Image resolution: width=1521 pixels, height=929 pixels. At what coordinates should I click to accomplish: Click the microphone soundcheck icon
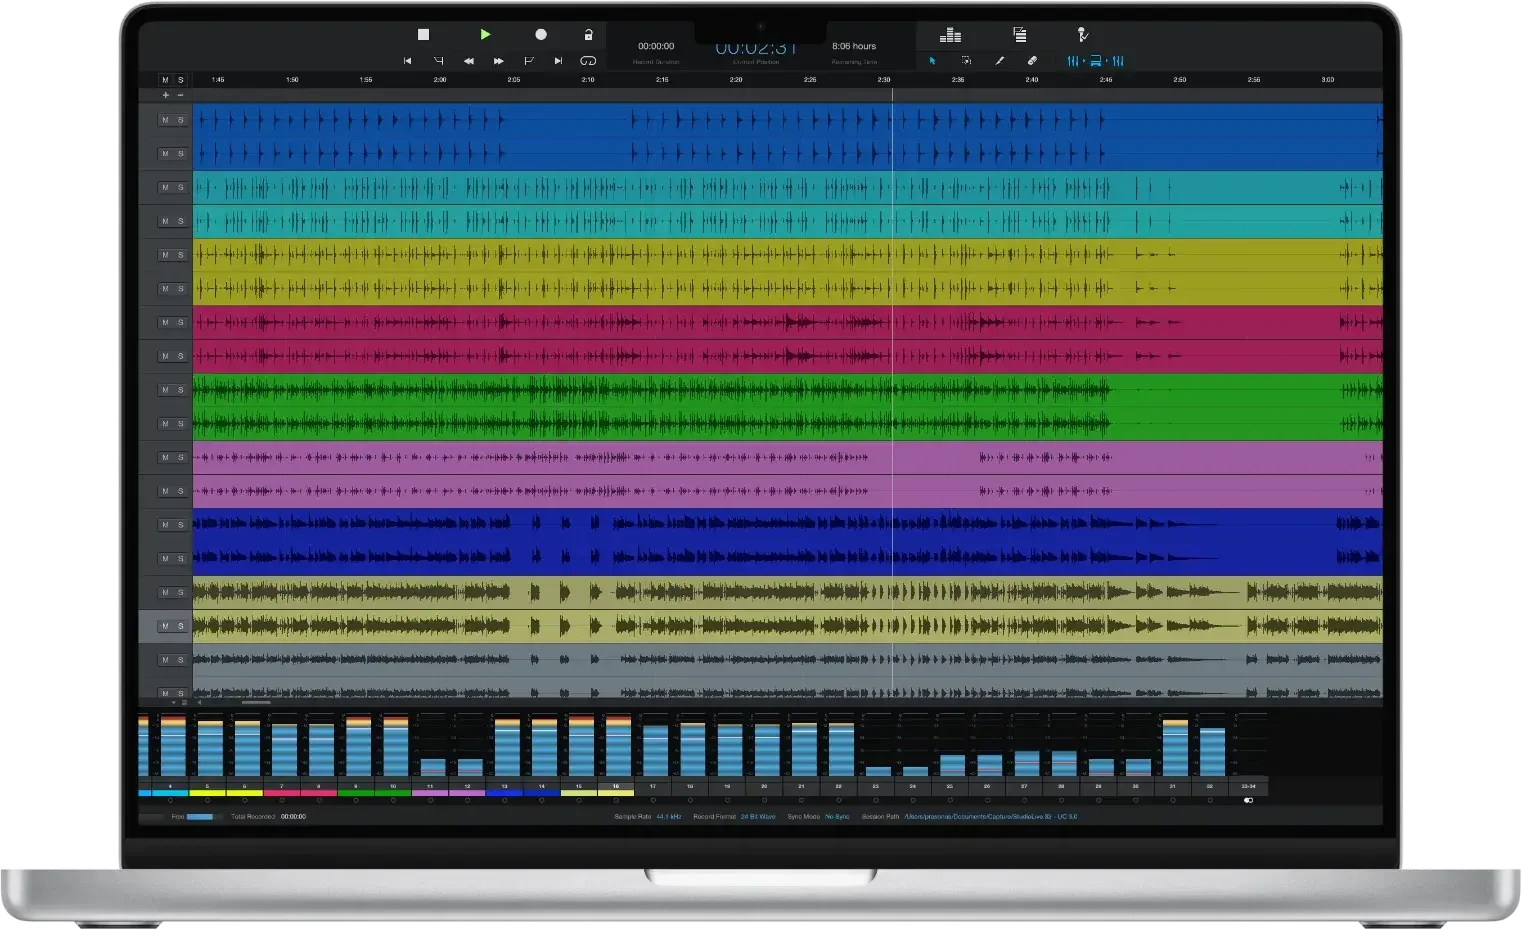[1082, 35]
